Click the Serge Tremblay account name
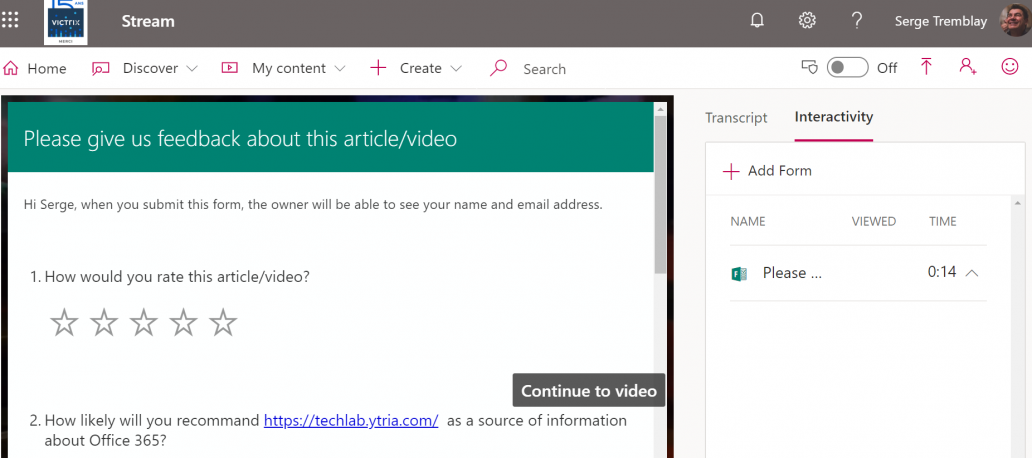The width and height of the screenshot is (1032, 458). click(x=941, y=22)
